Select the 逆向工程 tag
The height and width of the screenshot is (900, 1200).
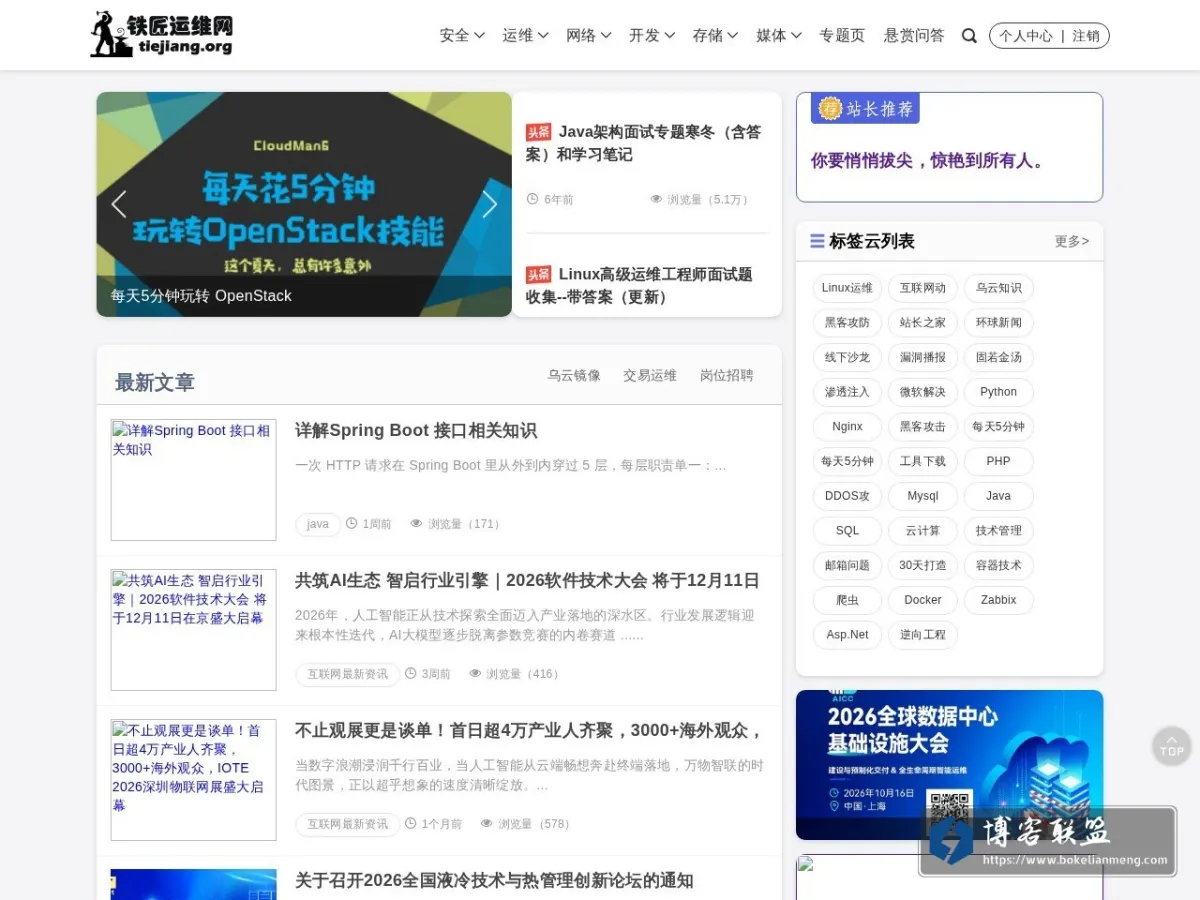click(x=923, y=635)
